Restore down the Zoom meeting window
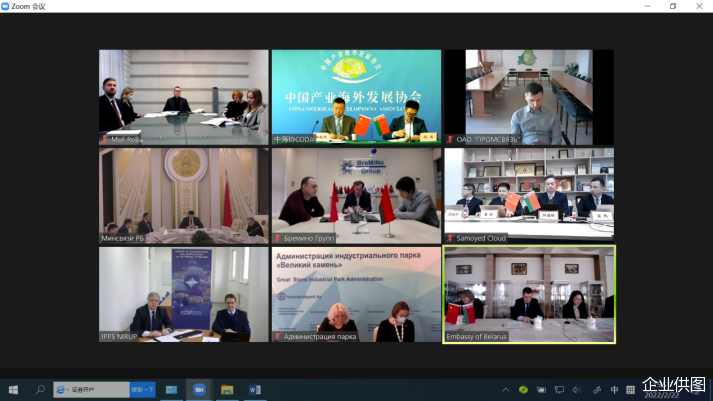This screenshot has width=713, height=401. pos(673,6)
